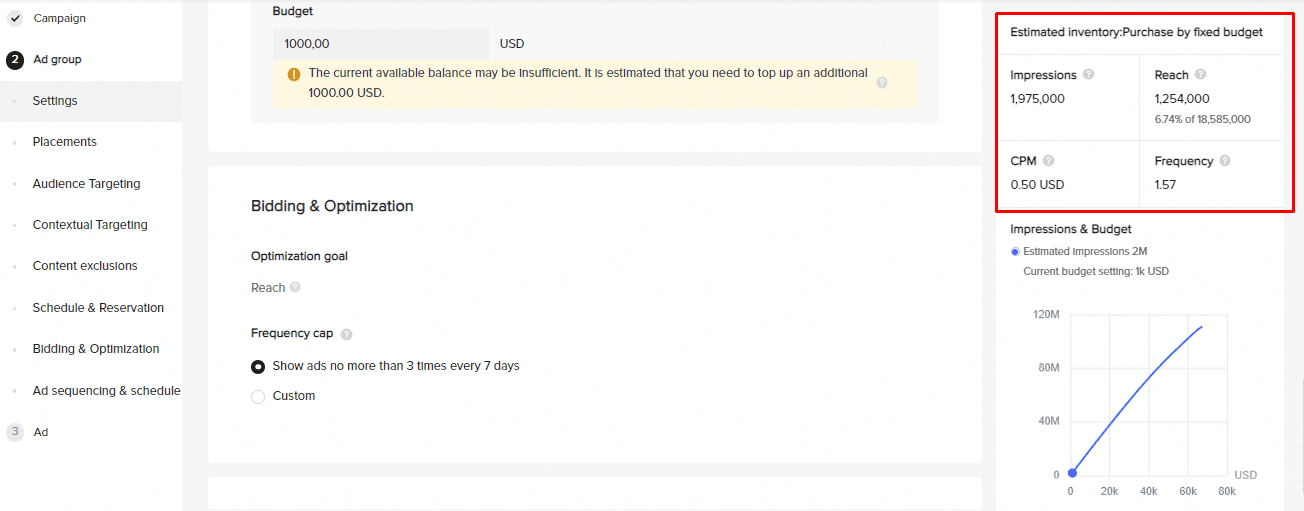Click the CPM help icon
Screen dimensions: 1304x511
[1048, 161]
